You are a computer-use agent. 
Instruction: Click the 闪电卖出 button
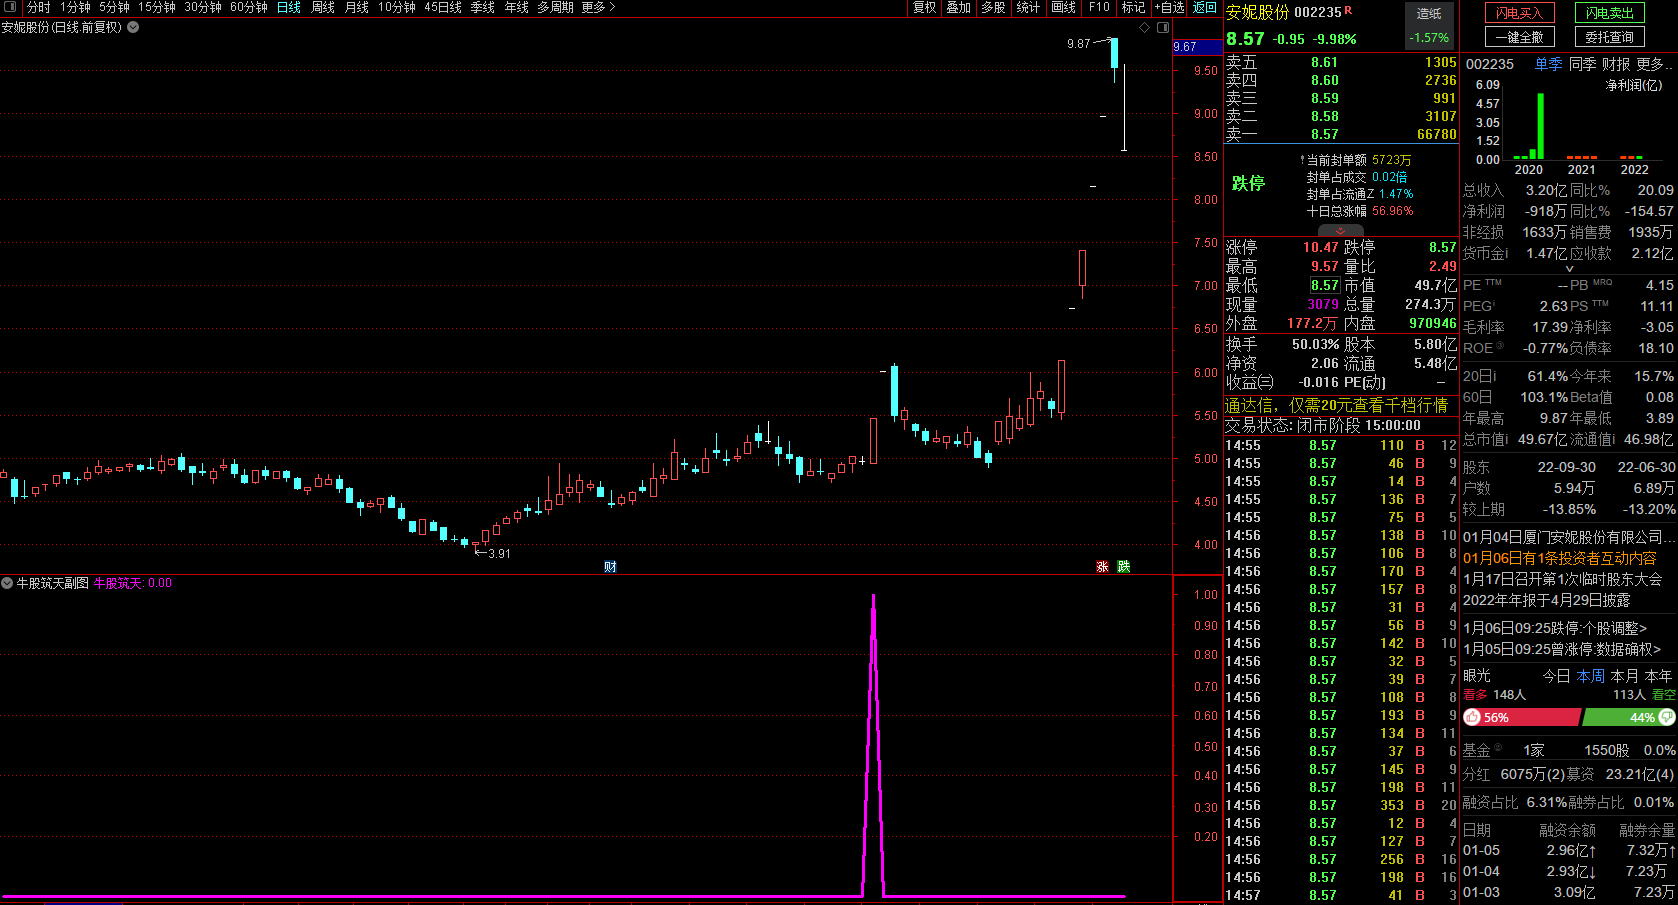pyautogui.click(x=1610, y=13)
